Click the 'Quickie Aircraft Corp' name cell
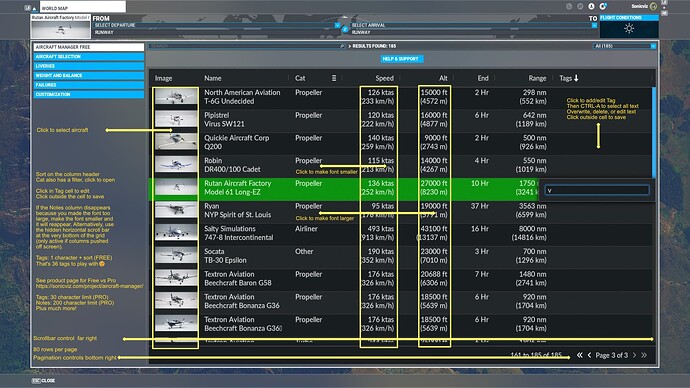 (x=236, y=138)
